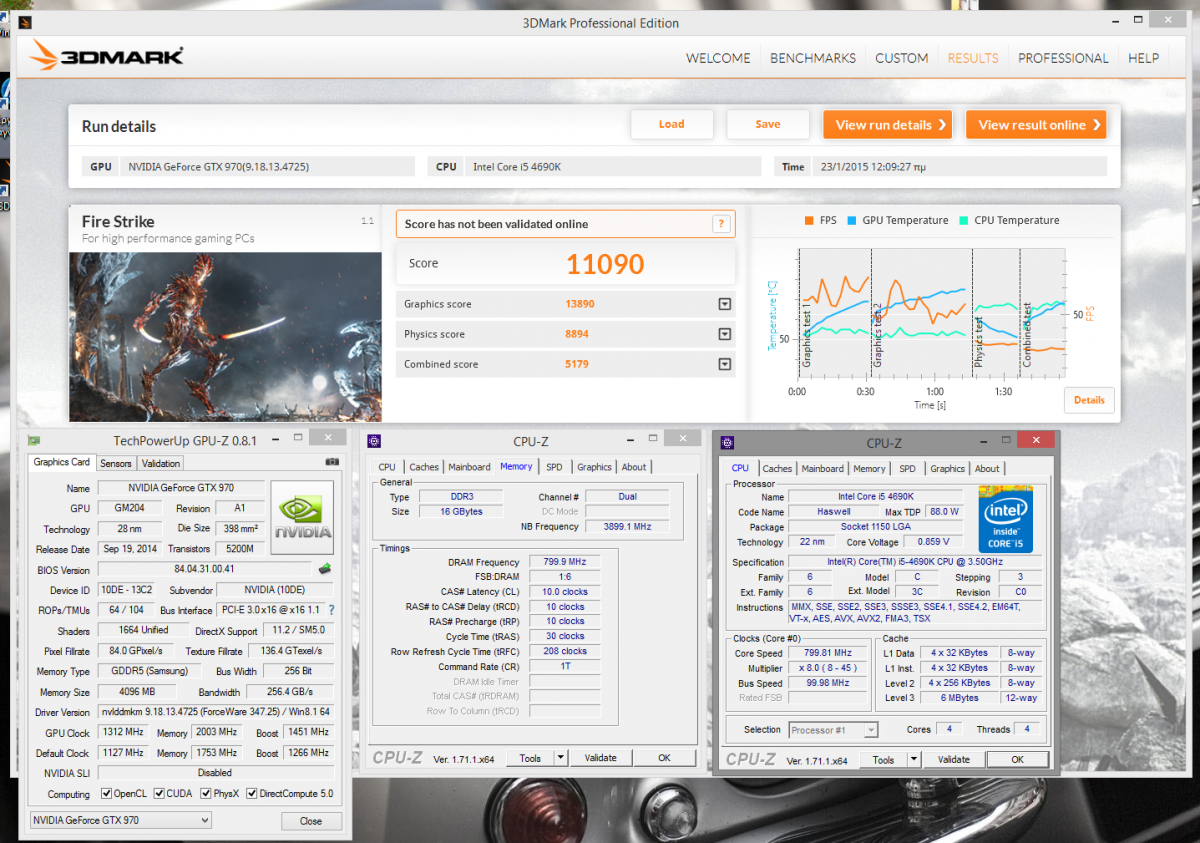Click the View run details button
Screen dimensions: 1200x843
(x=887, y=125)
